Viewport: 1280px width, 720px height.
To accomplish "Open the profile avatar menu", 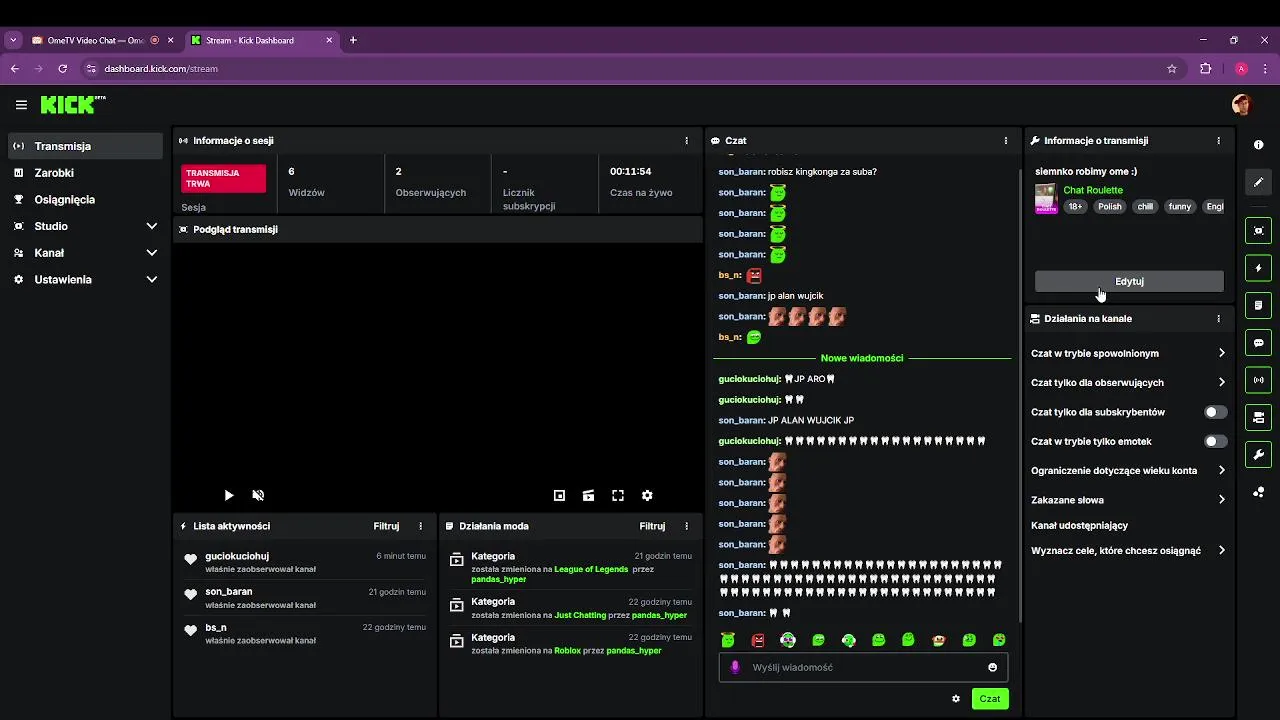I will point(1241,104).
